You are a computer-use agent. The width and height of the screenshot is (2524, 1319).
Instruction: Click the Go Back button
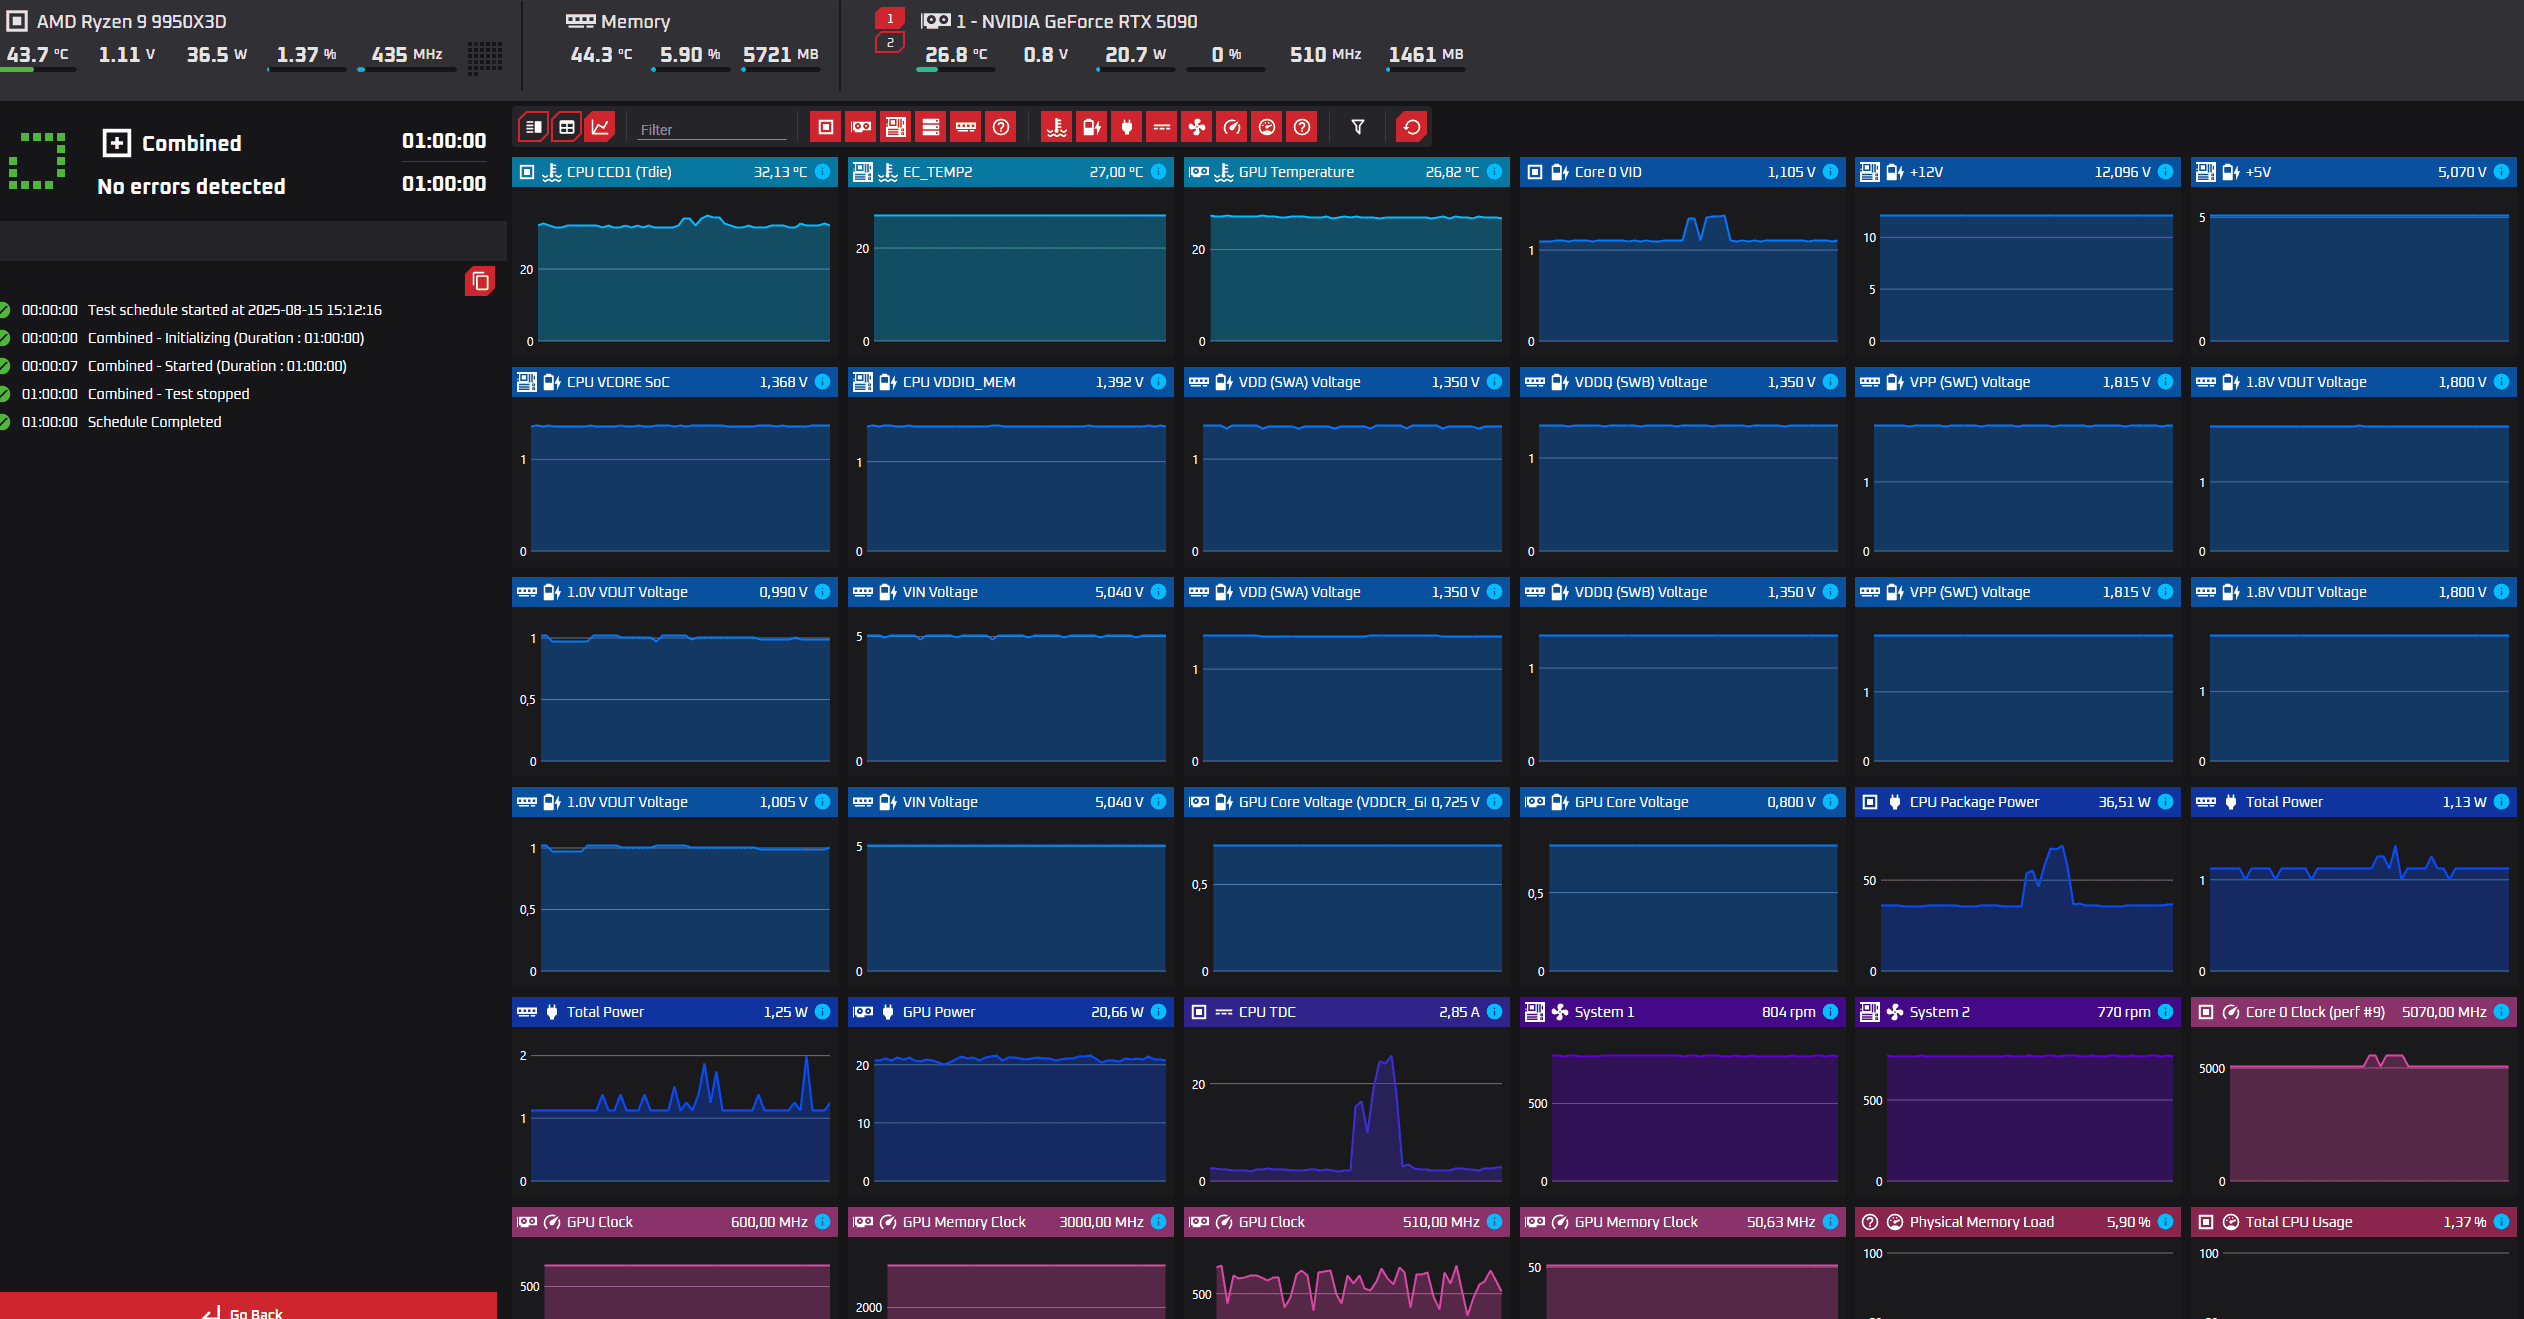(248, 1310)
